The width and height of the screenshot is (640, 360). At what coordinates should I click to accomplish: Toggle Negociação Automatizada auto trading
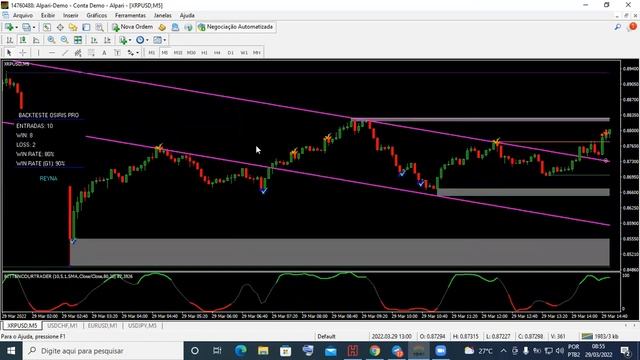236,27
